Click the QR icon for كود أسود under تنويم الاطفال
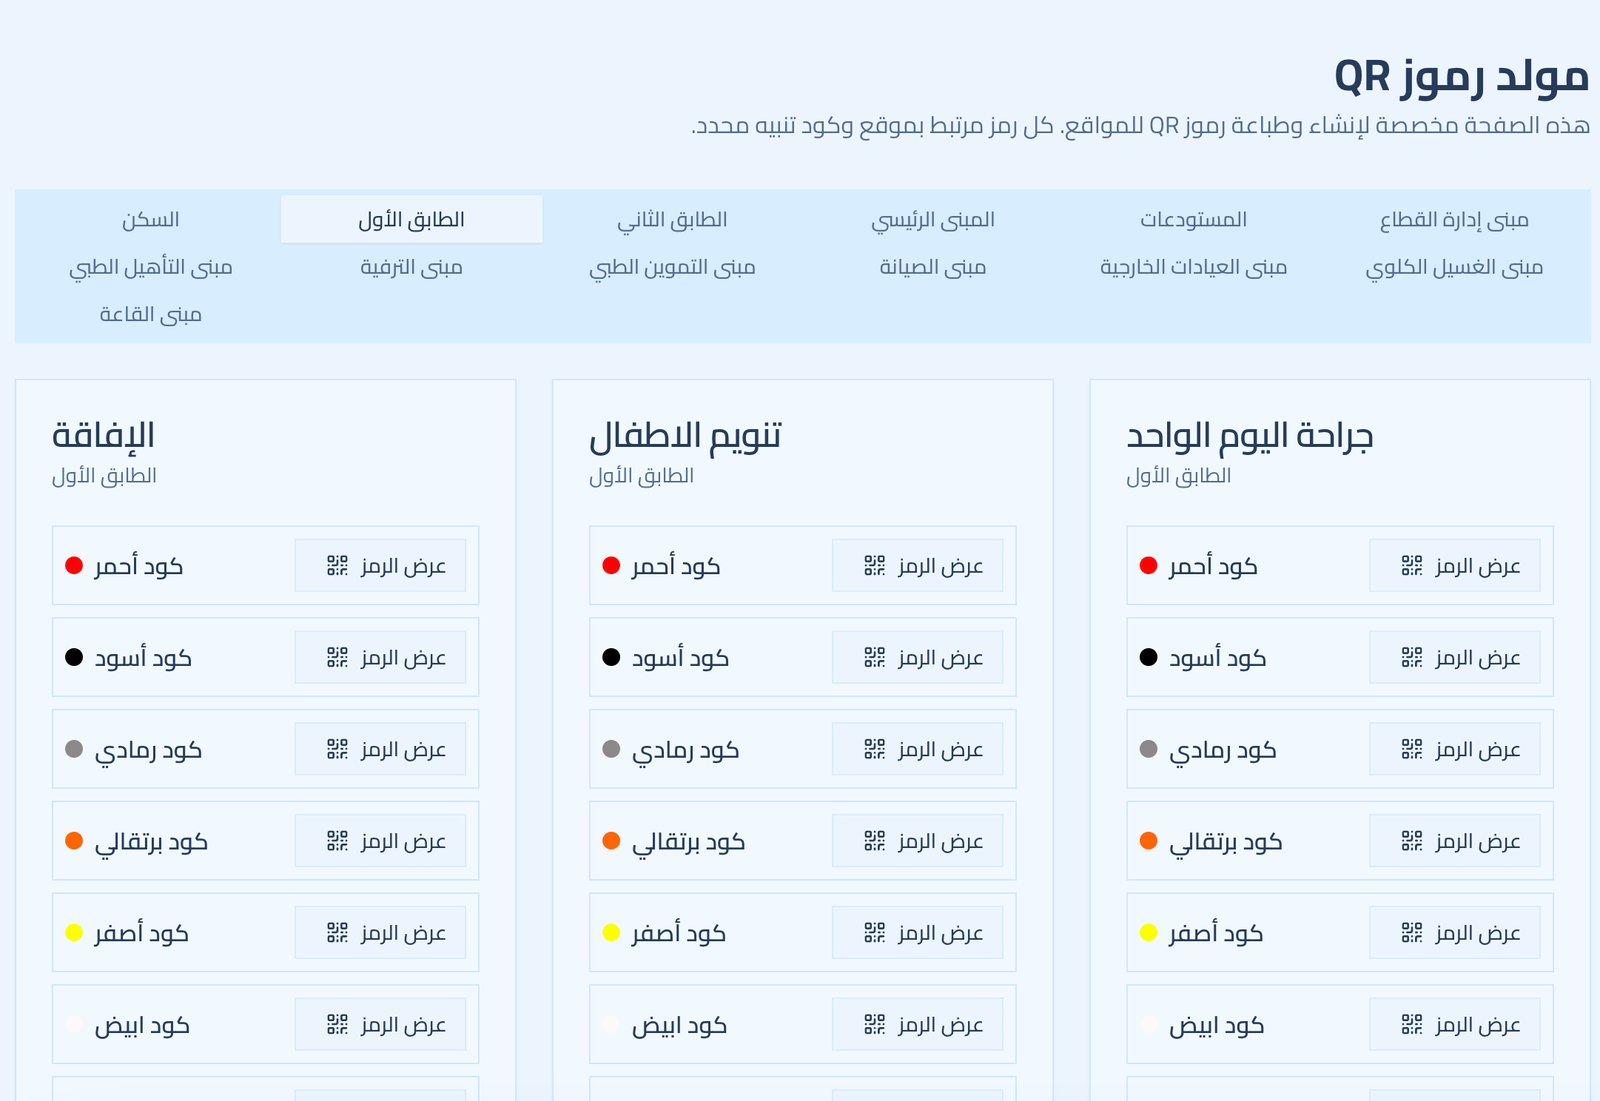This screenshot has width=1600, height=1101. (874, 657)
